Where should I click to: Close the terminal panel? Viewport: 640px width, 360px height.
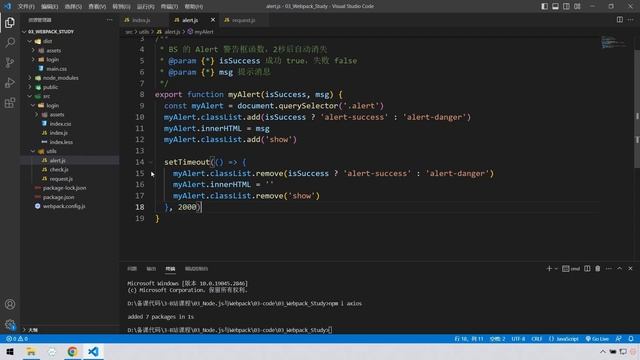coord(630,269)
